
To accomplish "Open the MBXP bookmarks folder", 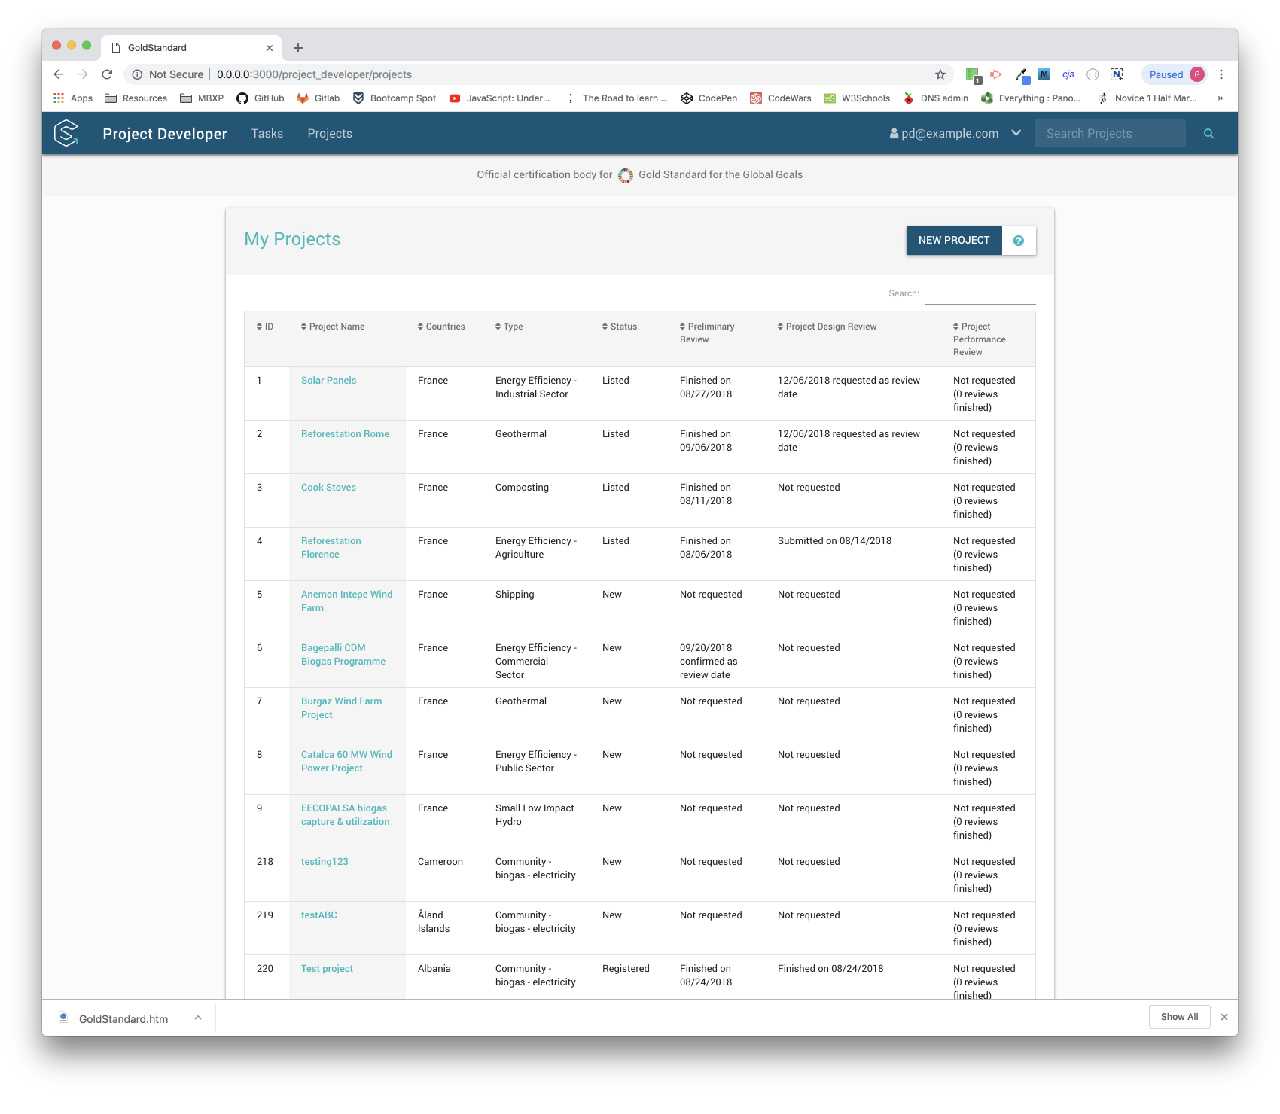I will (202, 98).
